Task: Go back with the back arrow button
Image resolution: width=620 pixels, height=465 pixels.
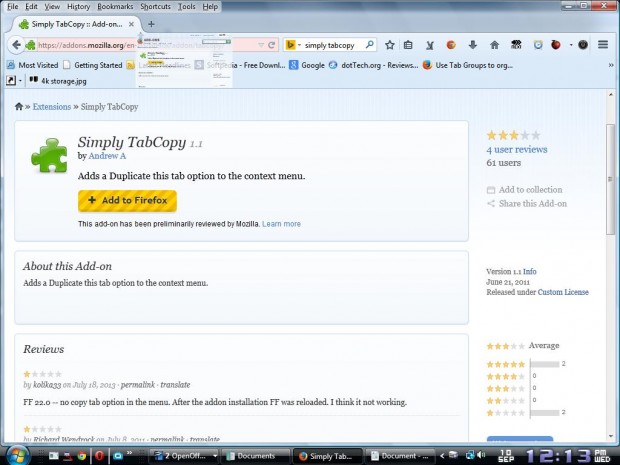Action: [x=16, y=45]
